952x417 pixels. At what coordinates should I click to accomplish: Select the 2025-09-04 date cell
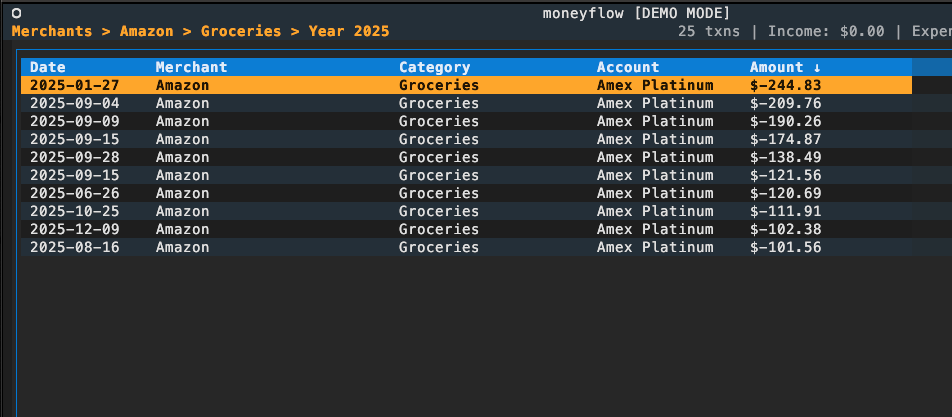point(75,103)
